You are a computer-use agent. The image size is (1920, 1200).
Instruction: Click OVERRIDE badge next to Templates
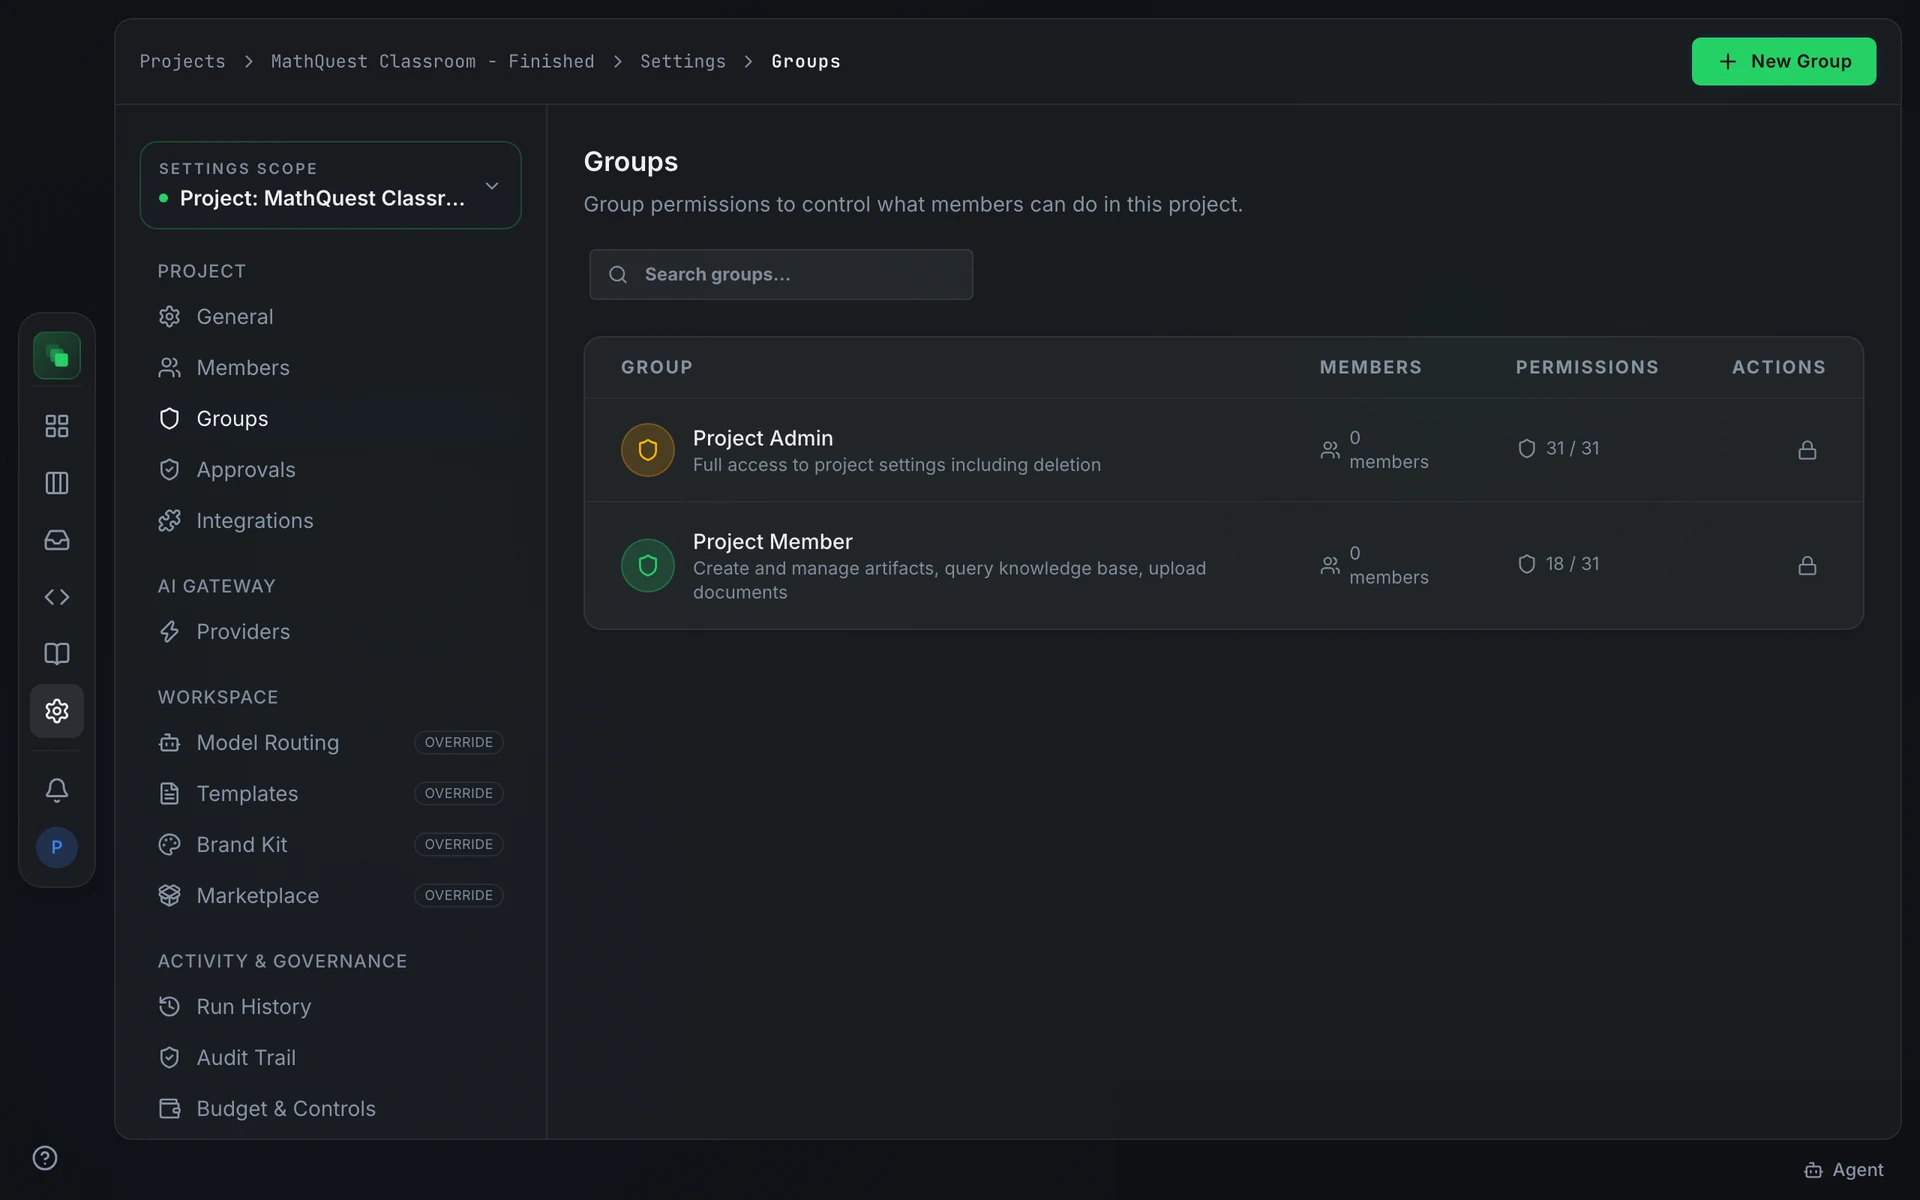(x=459, y=794)
